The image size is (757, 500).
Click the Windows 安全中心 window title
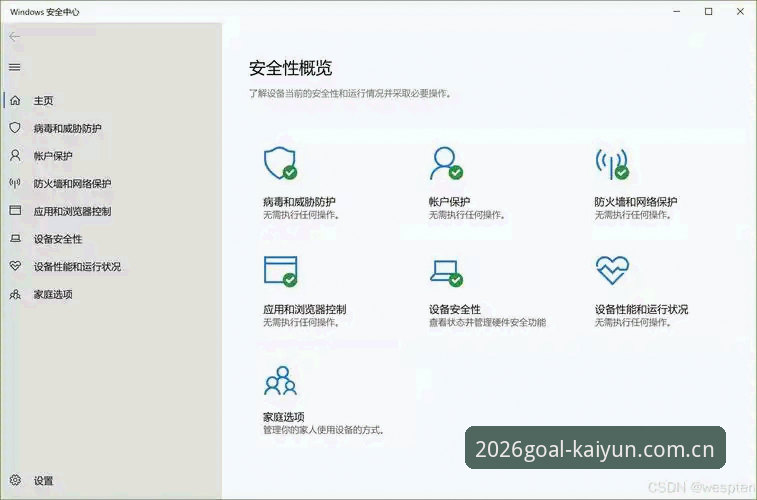pos(44,12)
